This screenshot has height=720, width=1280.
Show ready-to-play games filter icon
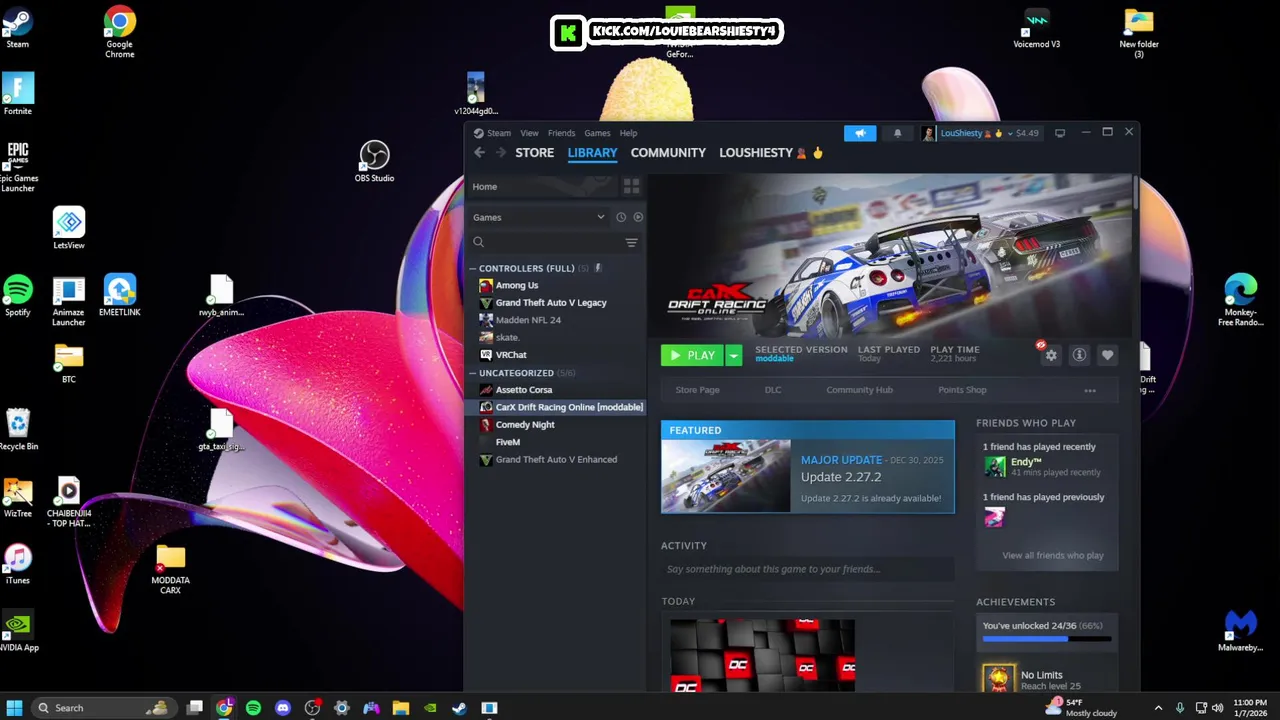(638, 217)
